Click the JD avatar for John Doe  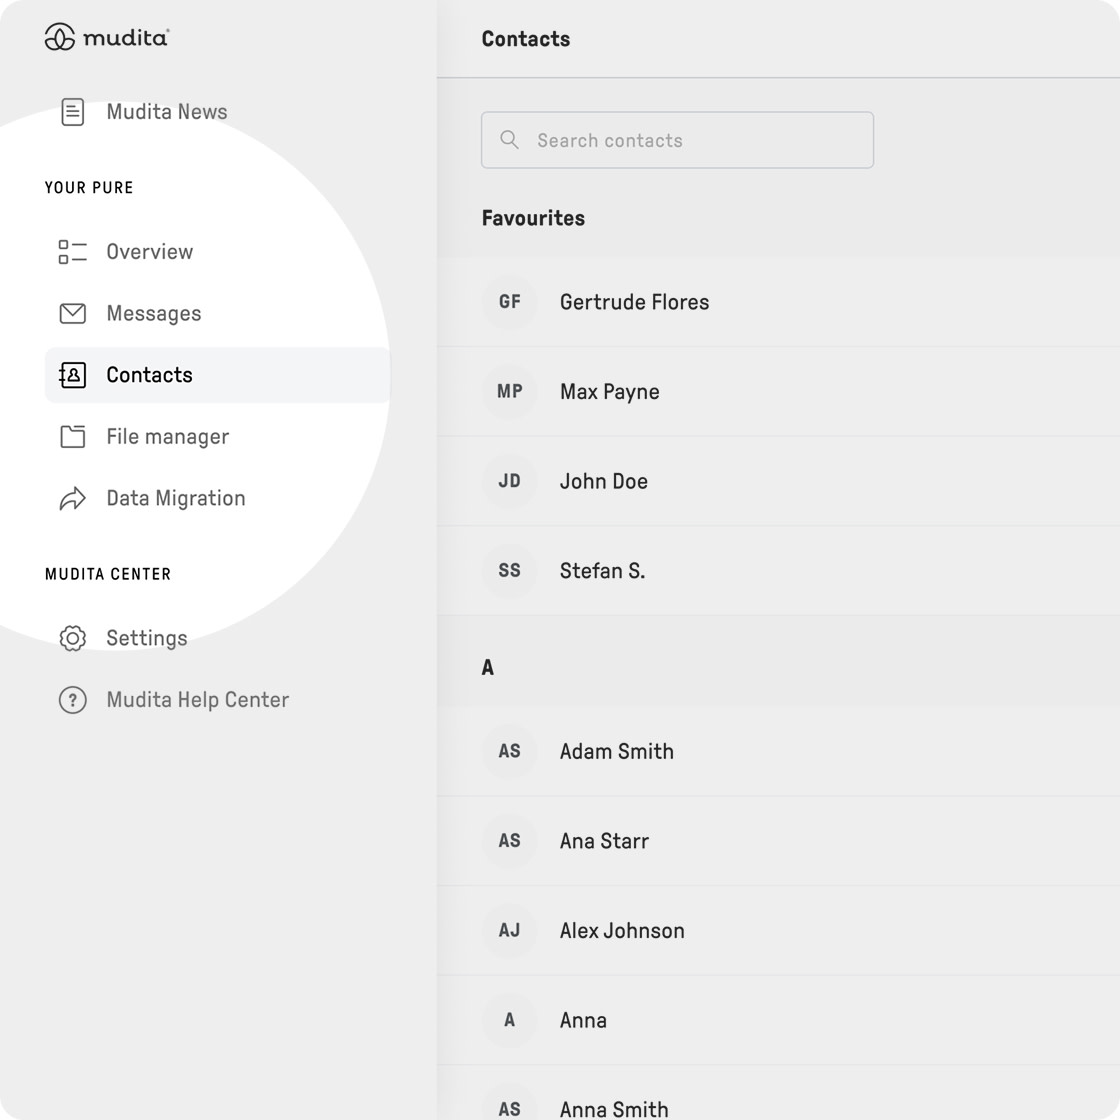click(509, 481)
